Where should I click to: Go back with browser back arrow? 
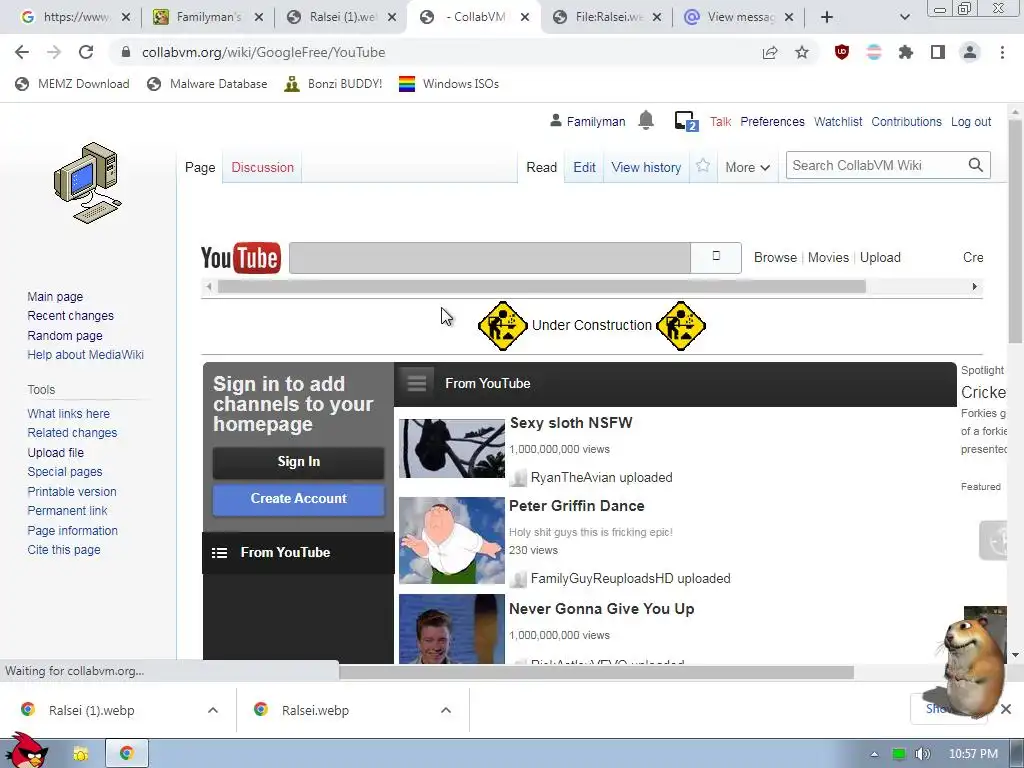point(22,52)
